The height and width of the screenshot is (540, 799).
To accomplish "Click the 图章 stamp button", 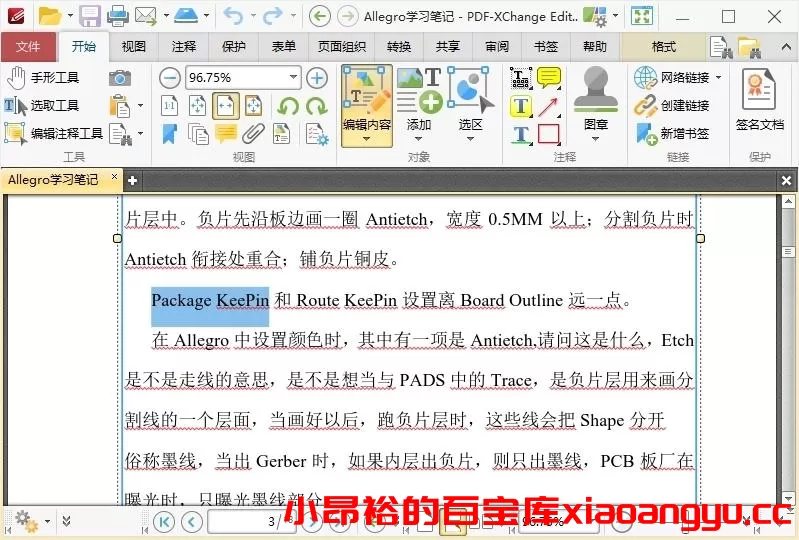I will [596, 100].
